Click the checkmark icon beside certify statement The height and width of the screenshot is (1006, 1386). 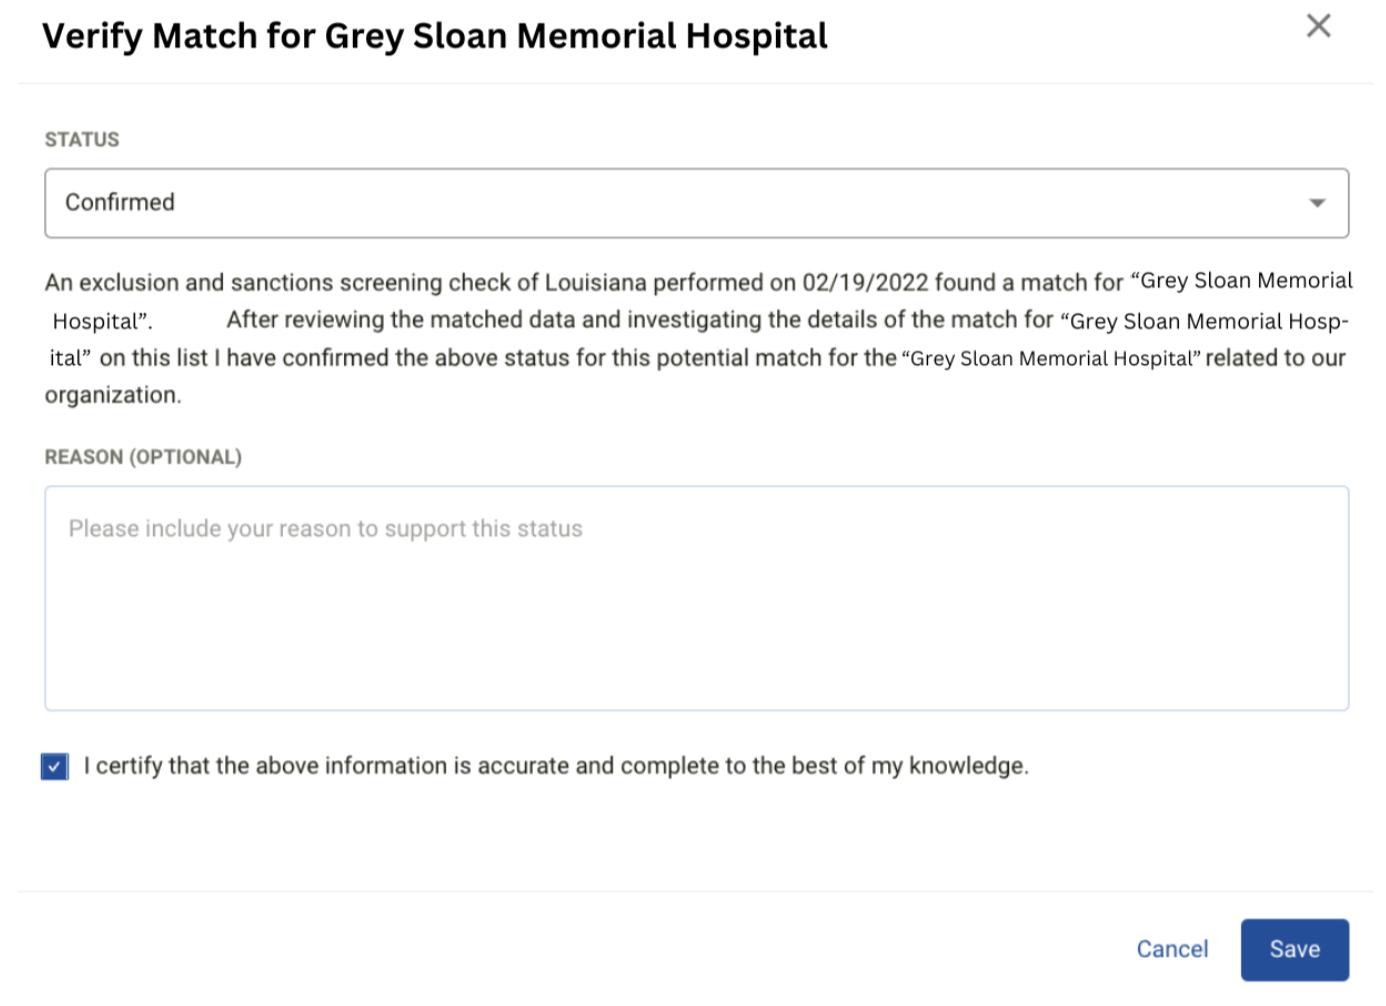[x=55, y=766]
